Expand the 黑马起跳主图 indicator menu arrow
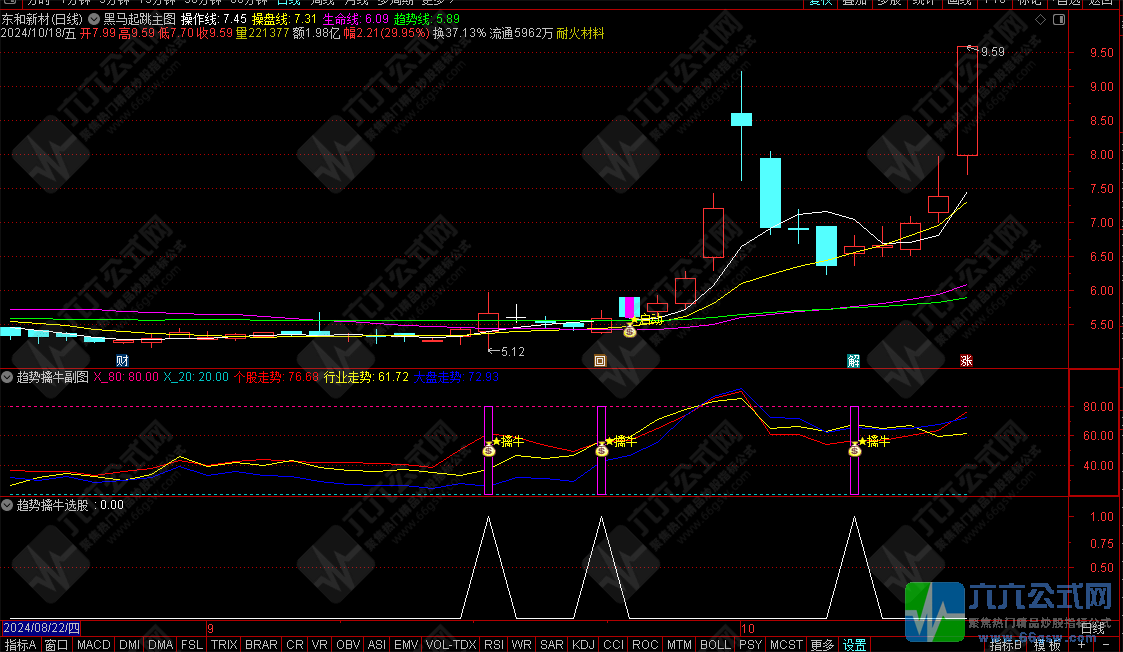 click(95, 19)
